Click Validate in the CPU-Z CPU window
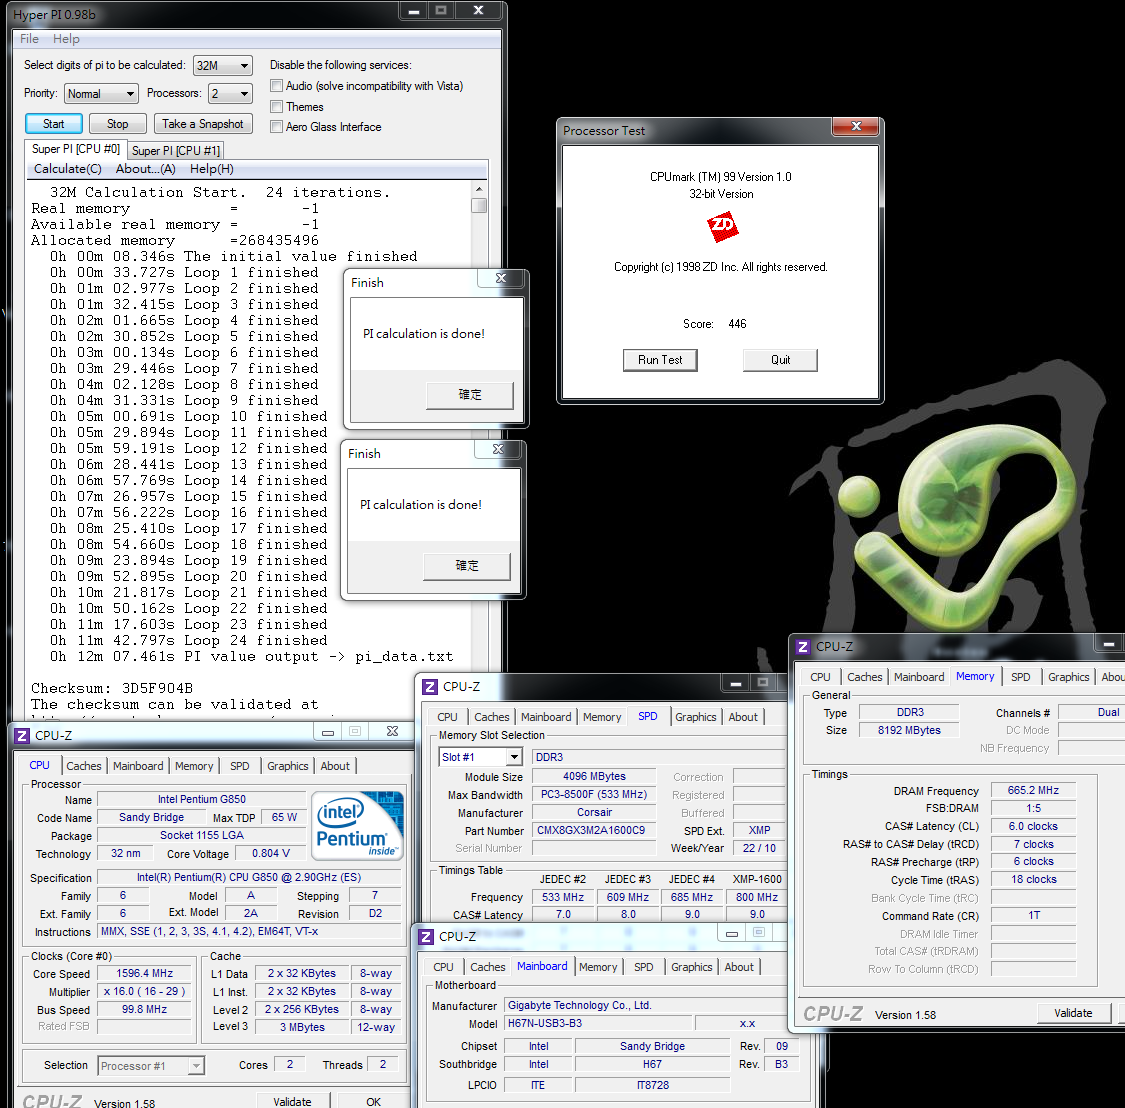 coord(292,1101)
